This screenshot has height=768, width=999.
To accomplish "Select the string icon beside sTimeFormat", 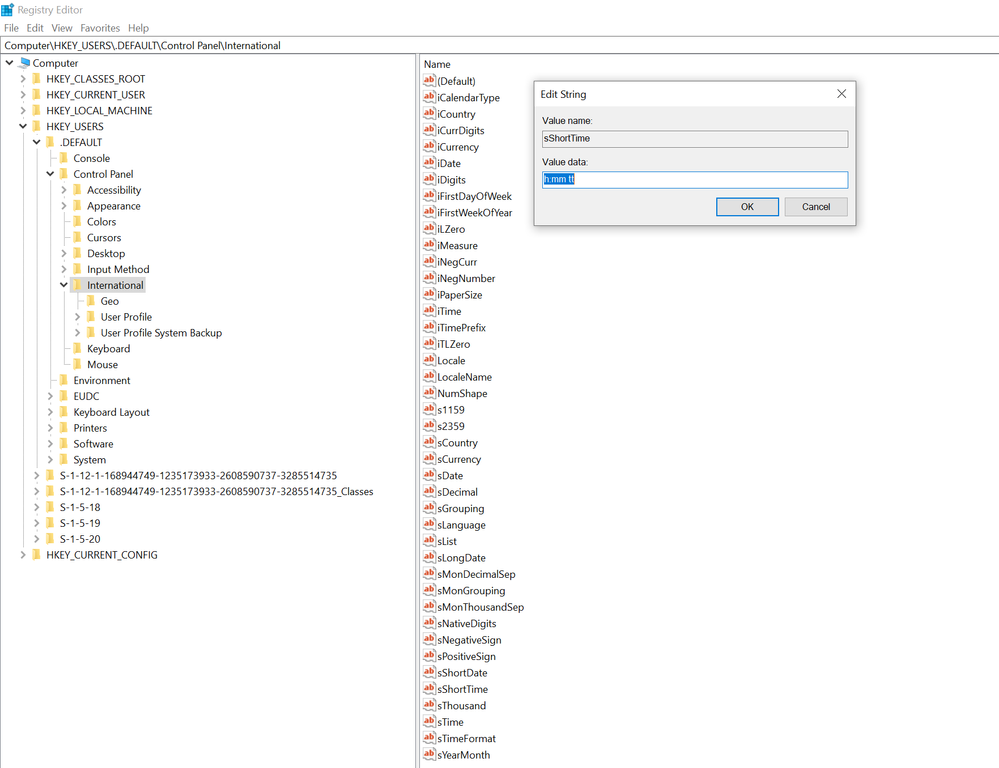I will pyautogui.click(x=430, y=738).
